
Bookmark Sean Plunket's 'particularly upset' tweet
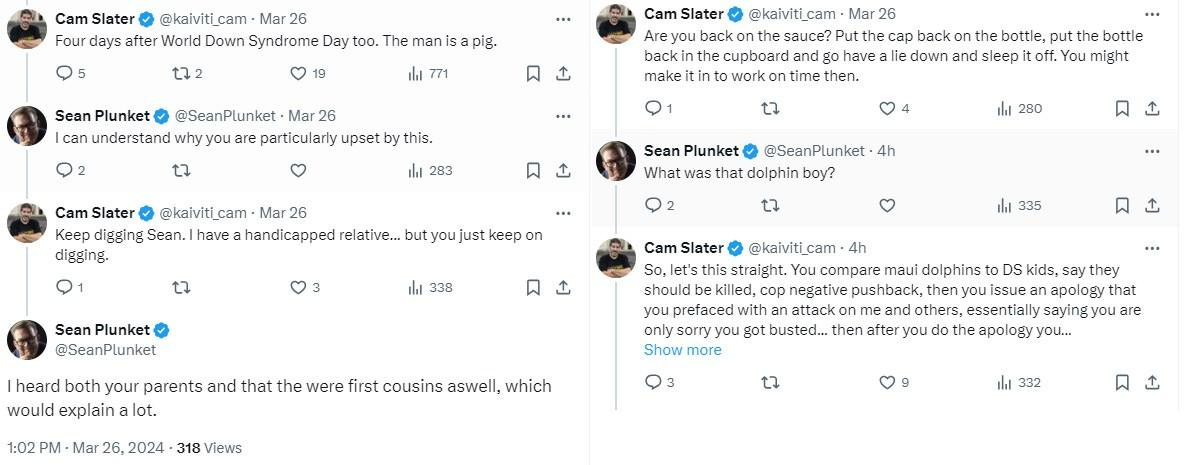533,170
